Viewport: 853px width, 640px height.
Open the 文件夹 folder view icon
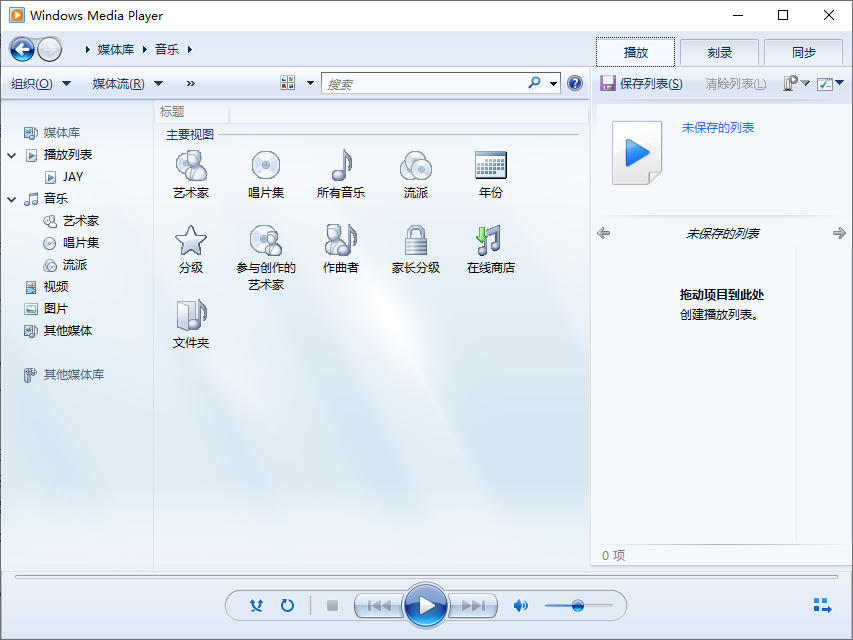coord(191,315)
